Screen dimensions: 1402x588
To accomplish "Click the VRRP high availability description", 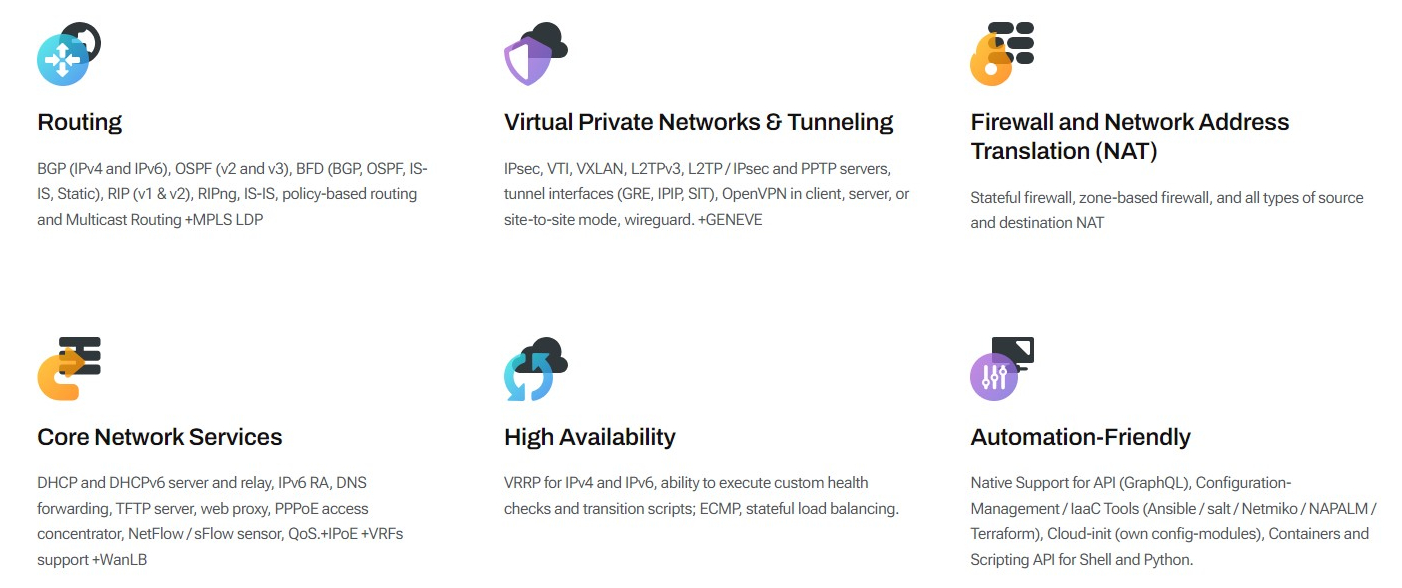I will click(x=700, y=495).
